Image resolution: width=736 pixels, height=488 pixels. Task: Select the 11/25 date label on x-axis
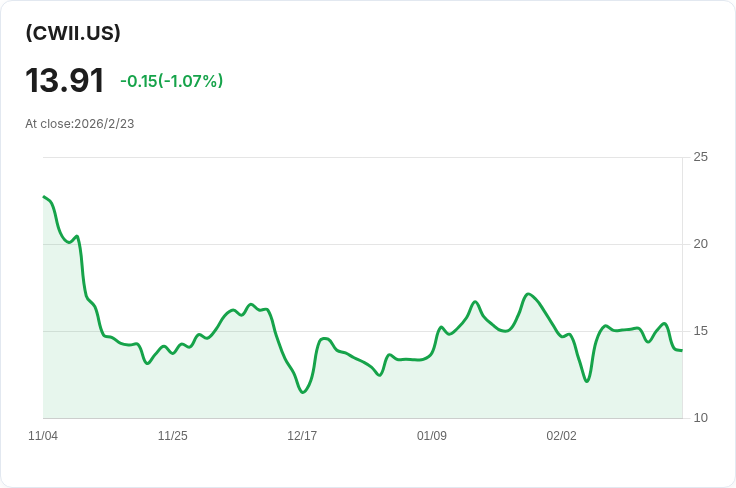click(173, 436)
